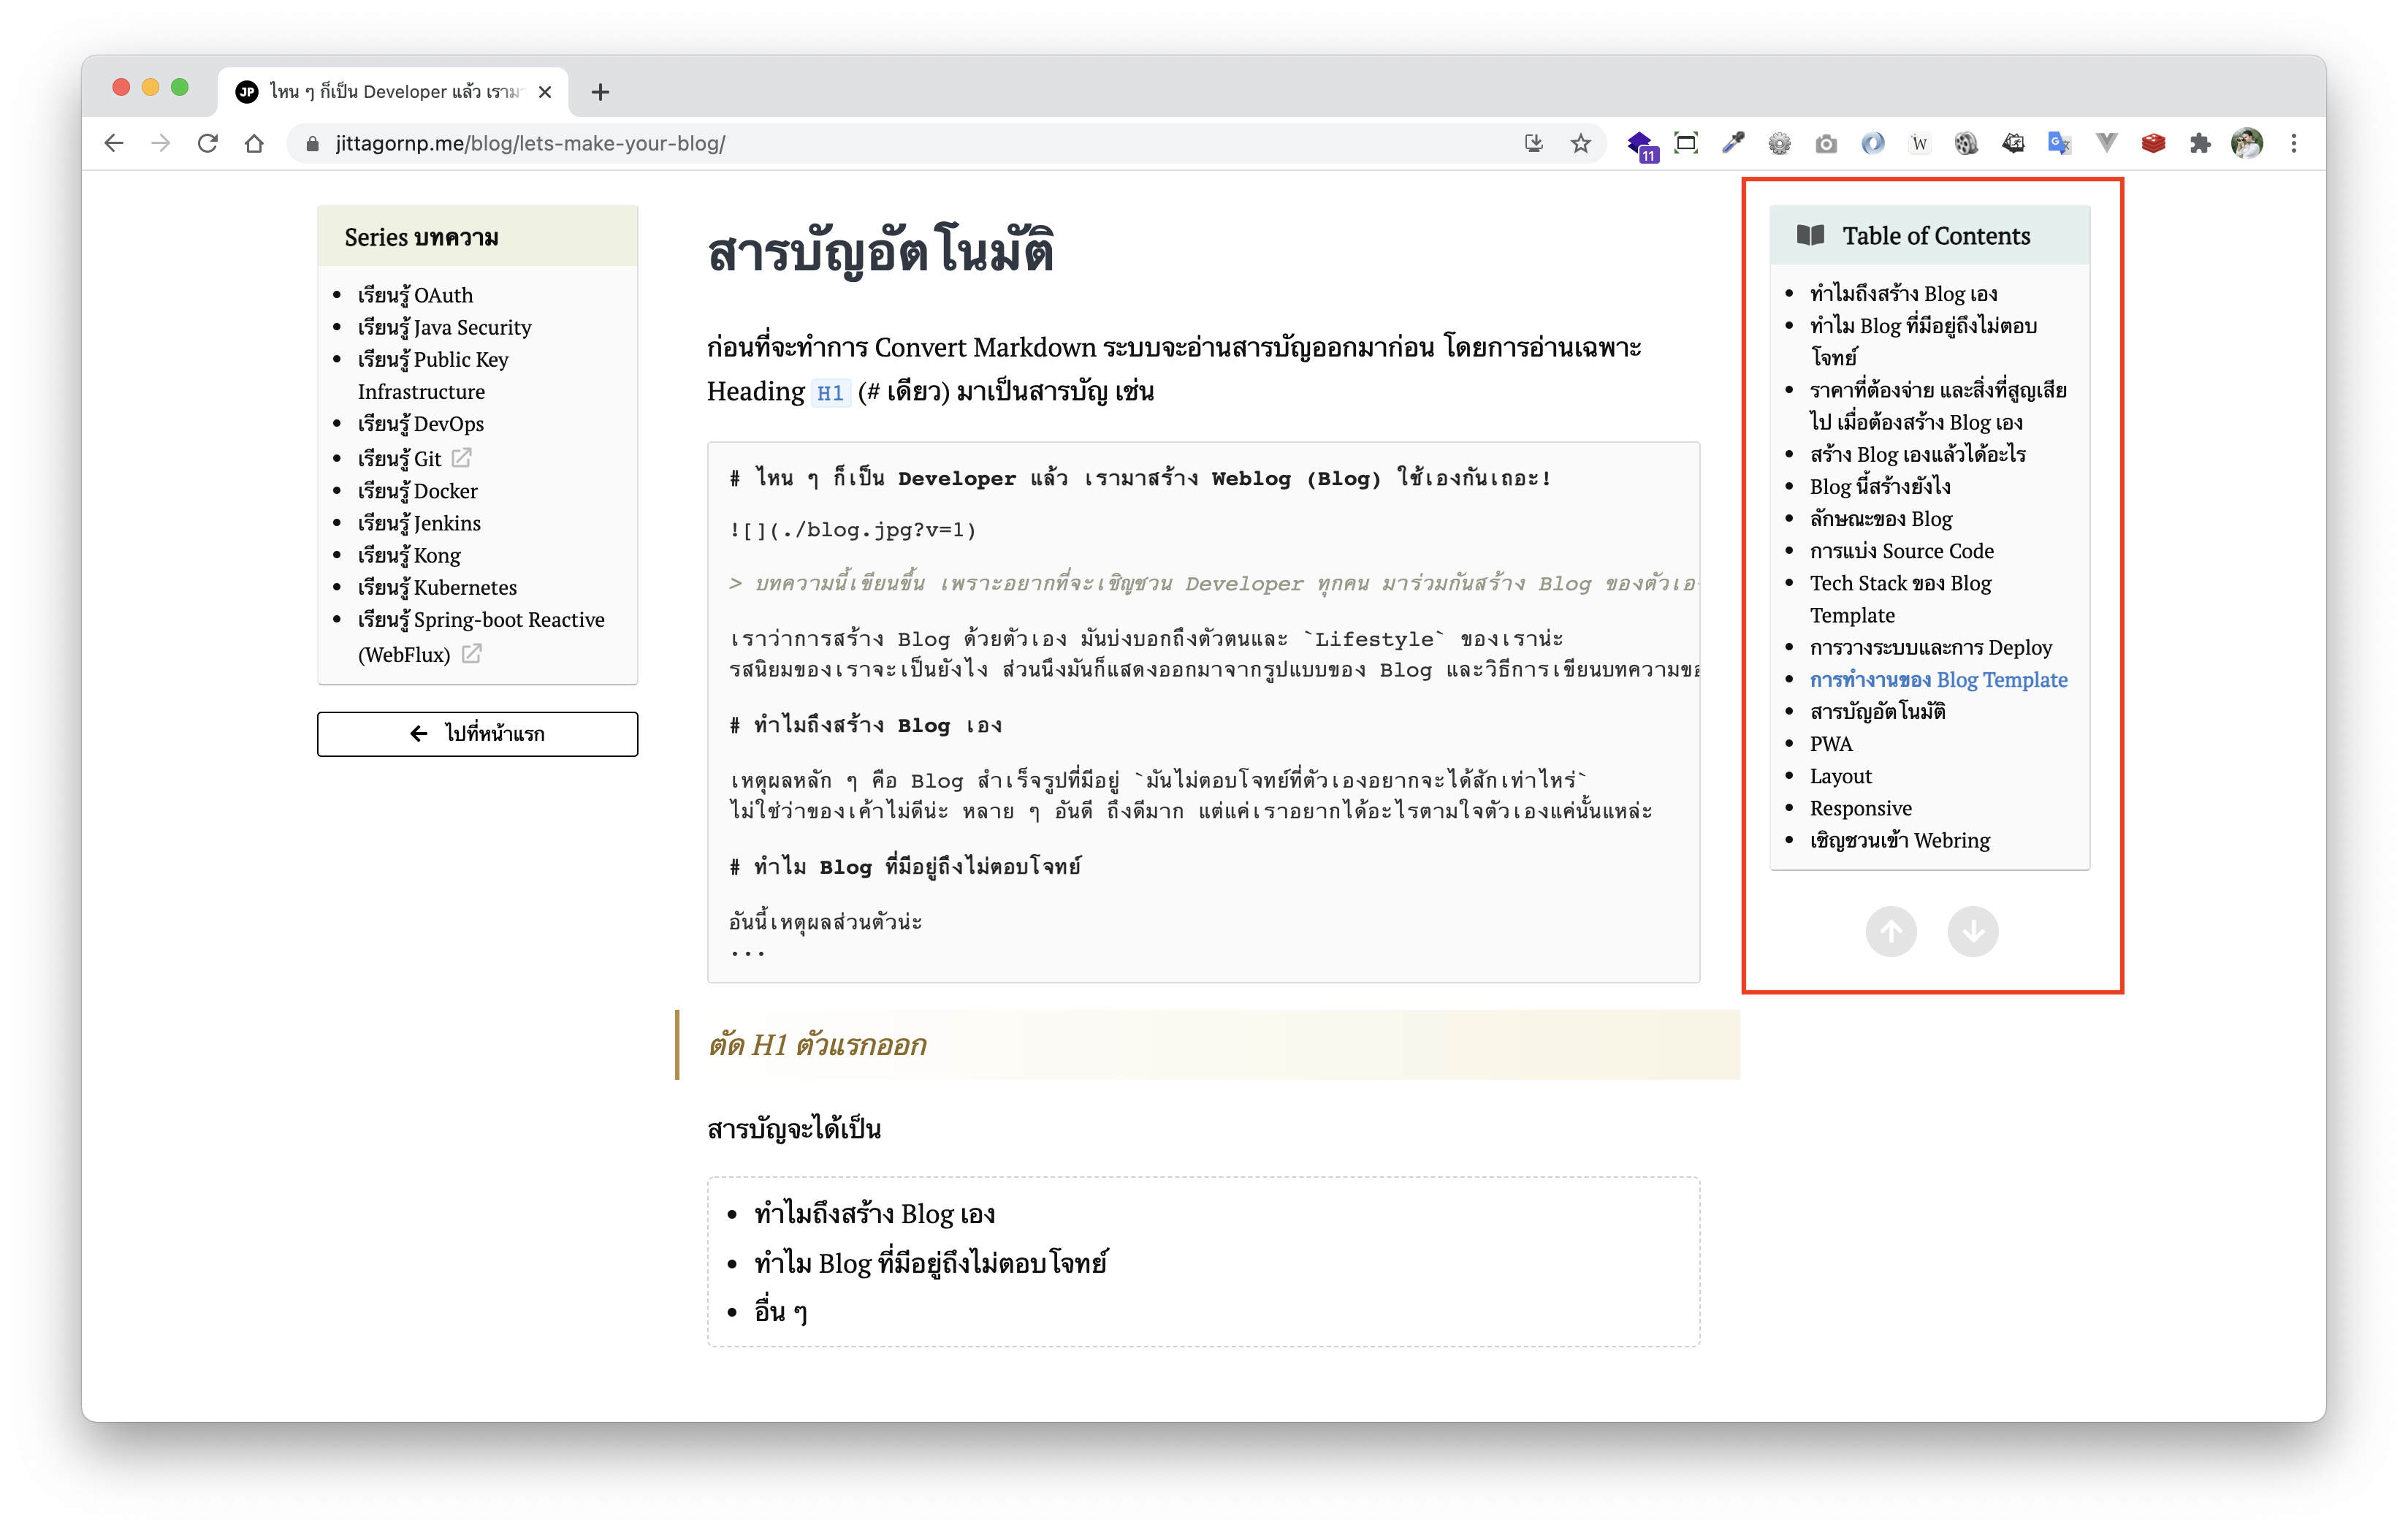The width and height of the screenshot is (2408, 1530).
Task: Open the เรียนรู้ Docker series link
Action: [418, 491]
